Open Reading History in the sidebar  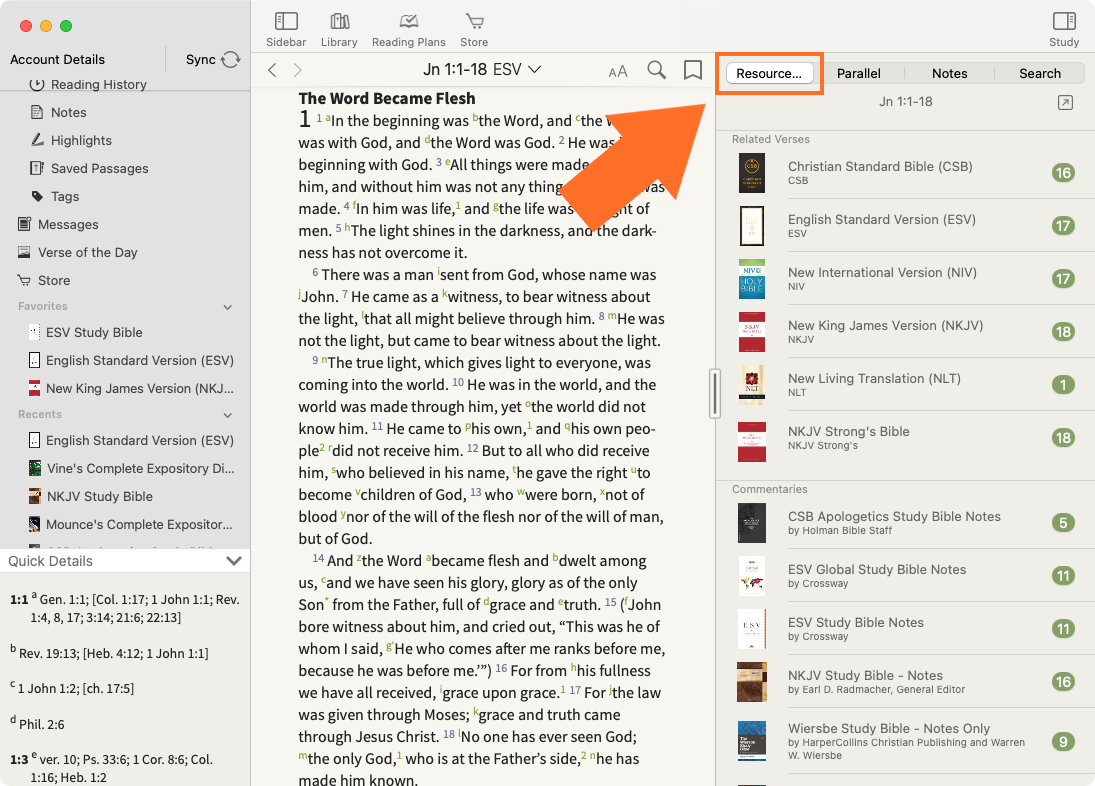[88, 84]
